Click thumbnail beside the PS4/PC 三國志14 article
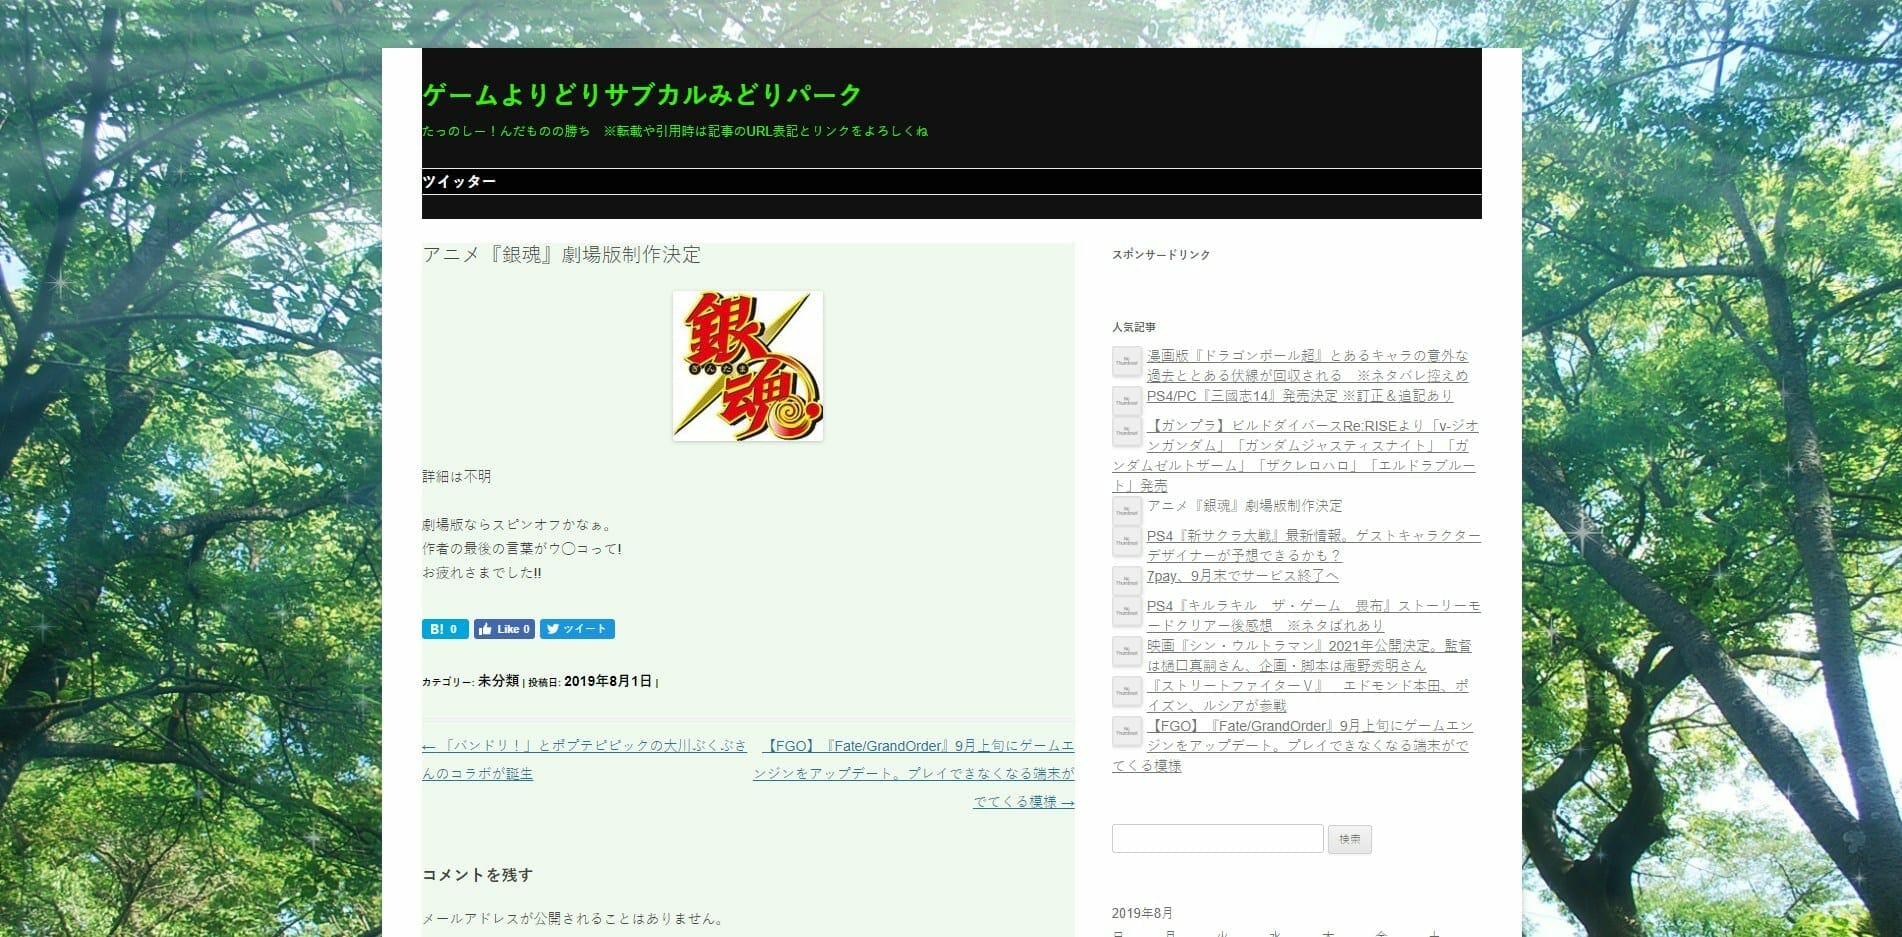The width and height of the screenshot is (1902, 937). pyautogui.click(x=1127, y=400)
